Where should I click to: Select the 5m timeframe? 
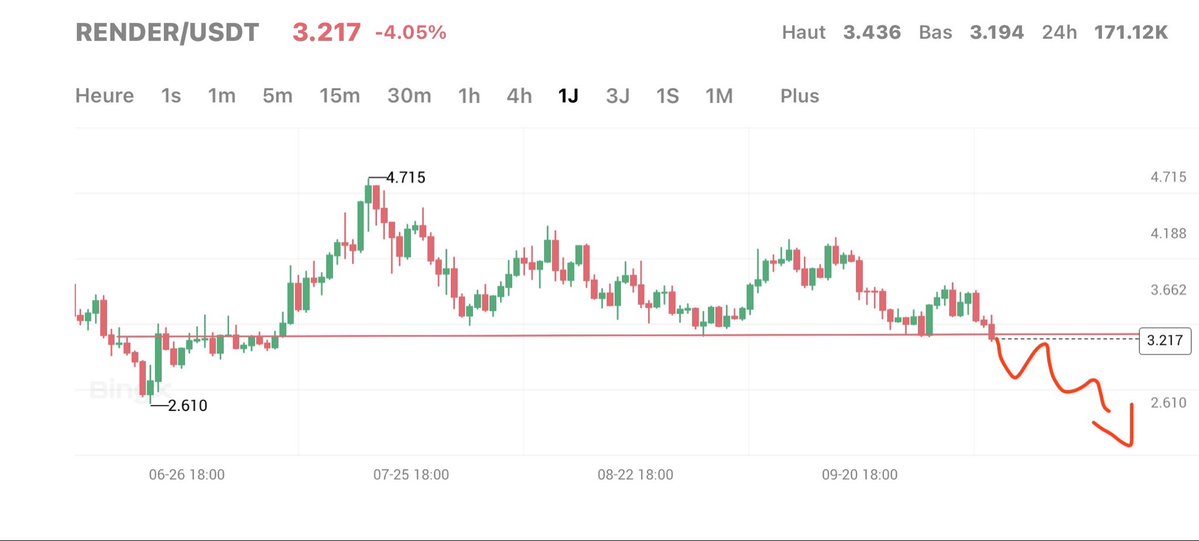tap(277, 96)
